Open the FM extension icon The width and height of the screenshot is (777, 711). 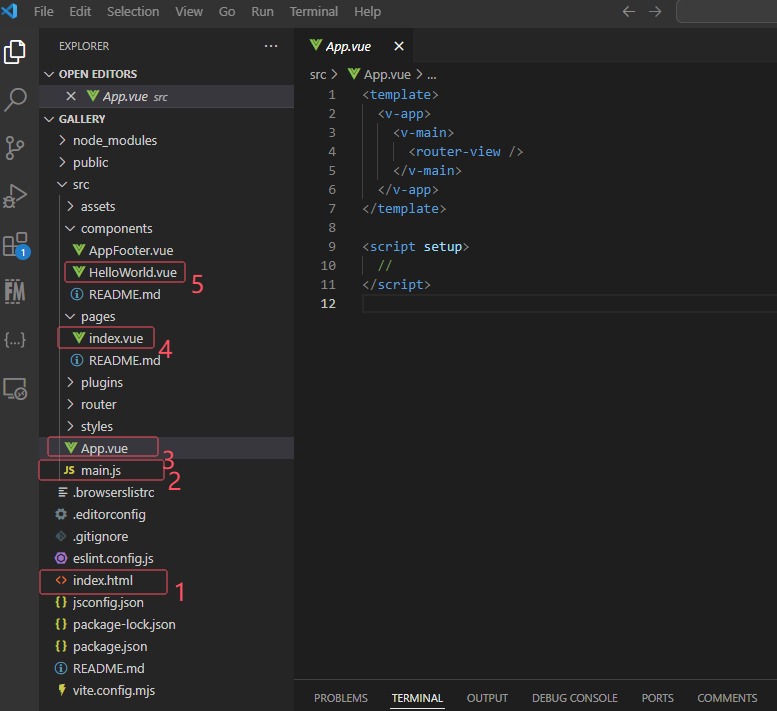click(x=15, y=291)
